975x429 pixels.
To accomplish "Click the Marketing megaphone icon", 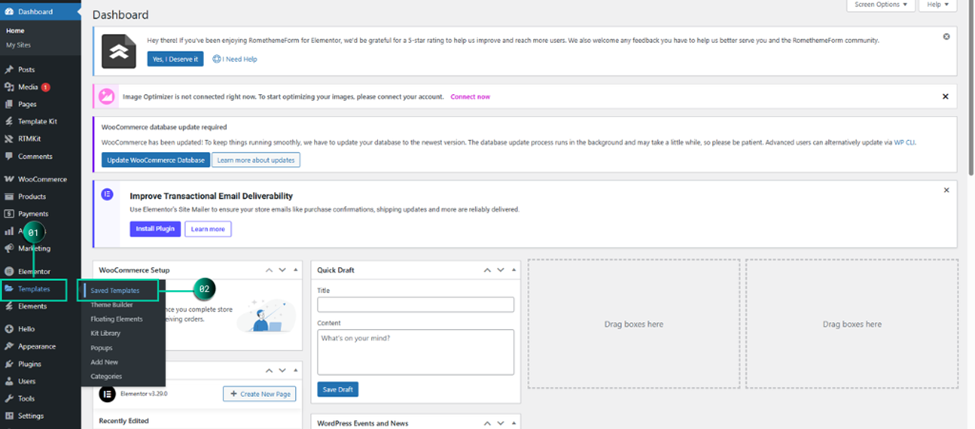I will [x=9, y=249].
